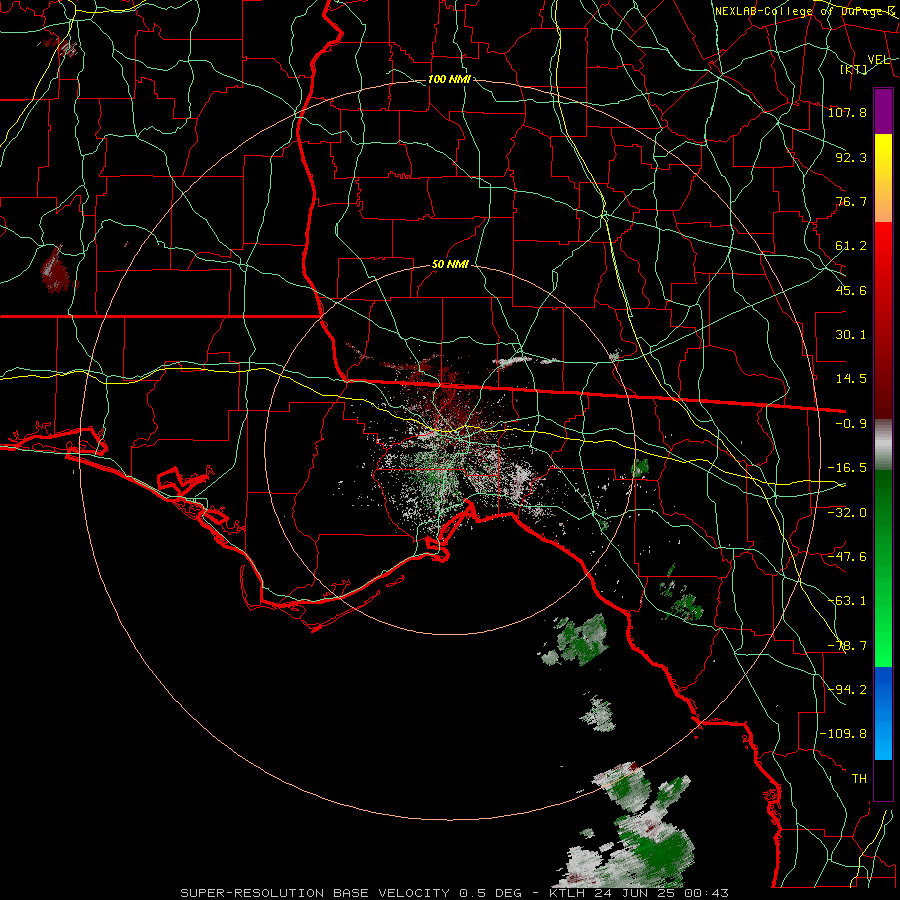This screenshot has width=900, height=900.
Task: Click the [KT] units label
Action: point(853,69)
